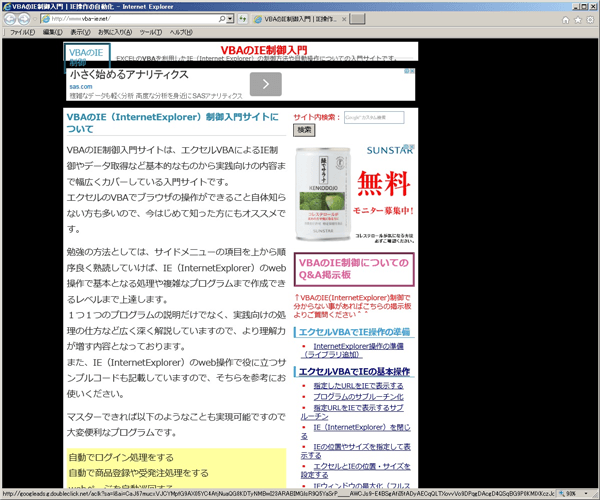Open the ヘルプ(H) menu
The height and width of the screenshot is (500, 600).
pyautogui.click(x=181, y=32)
